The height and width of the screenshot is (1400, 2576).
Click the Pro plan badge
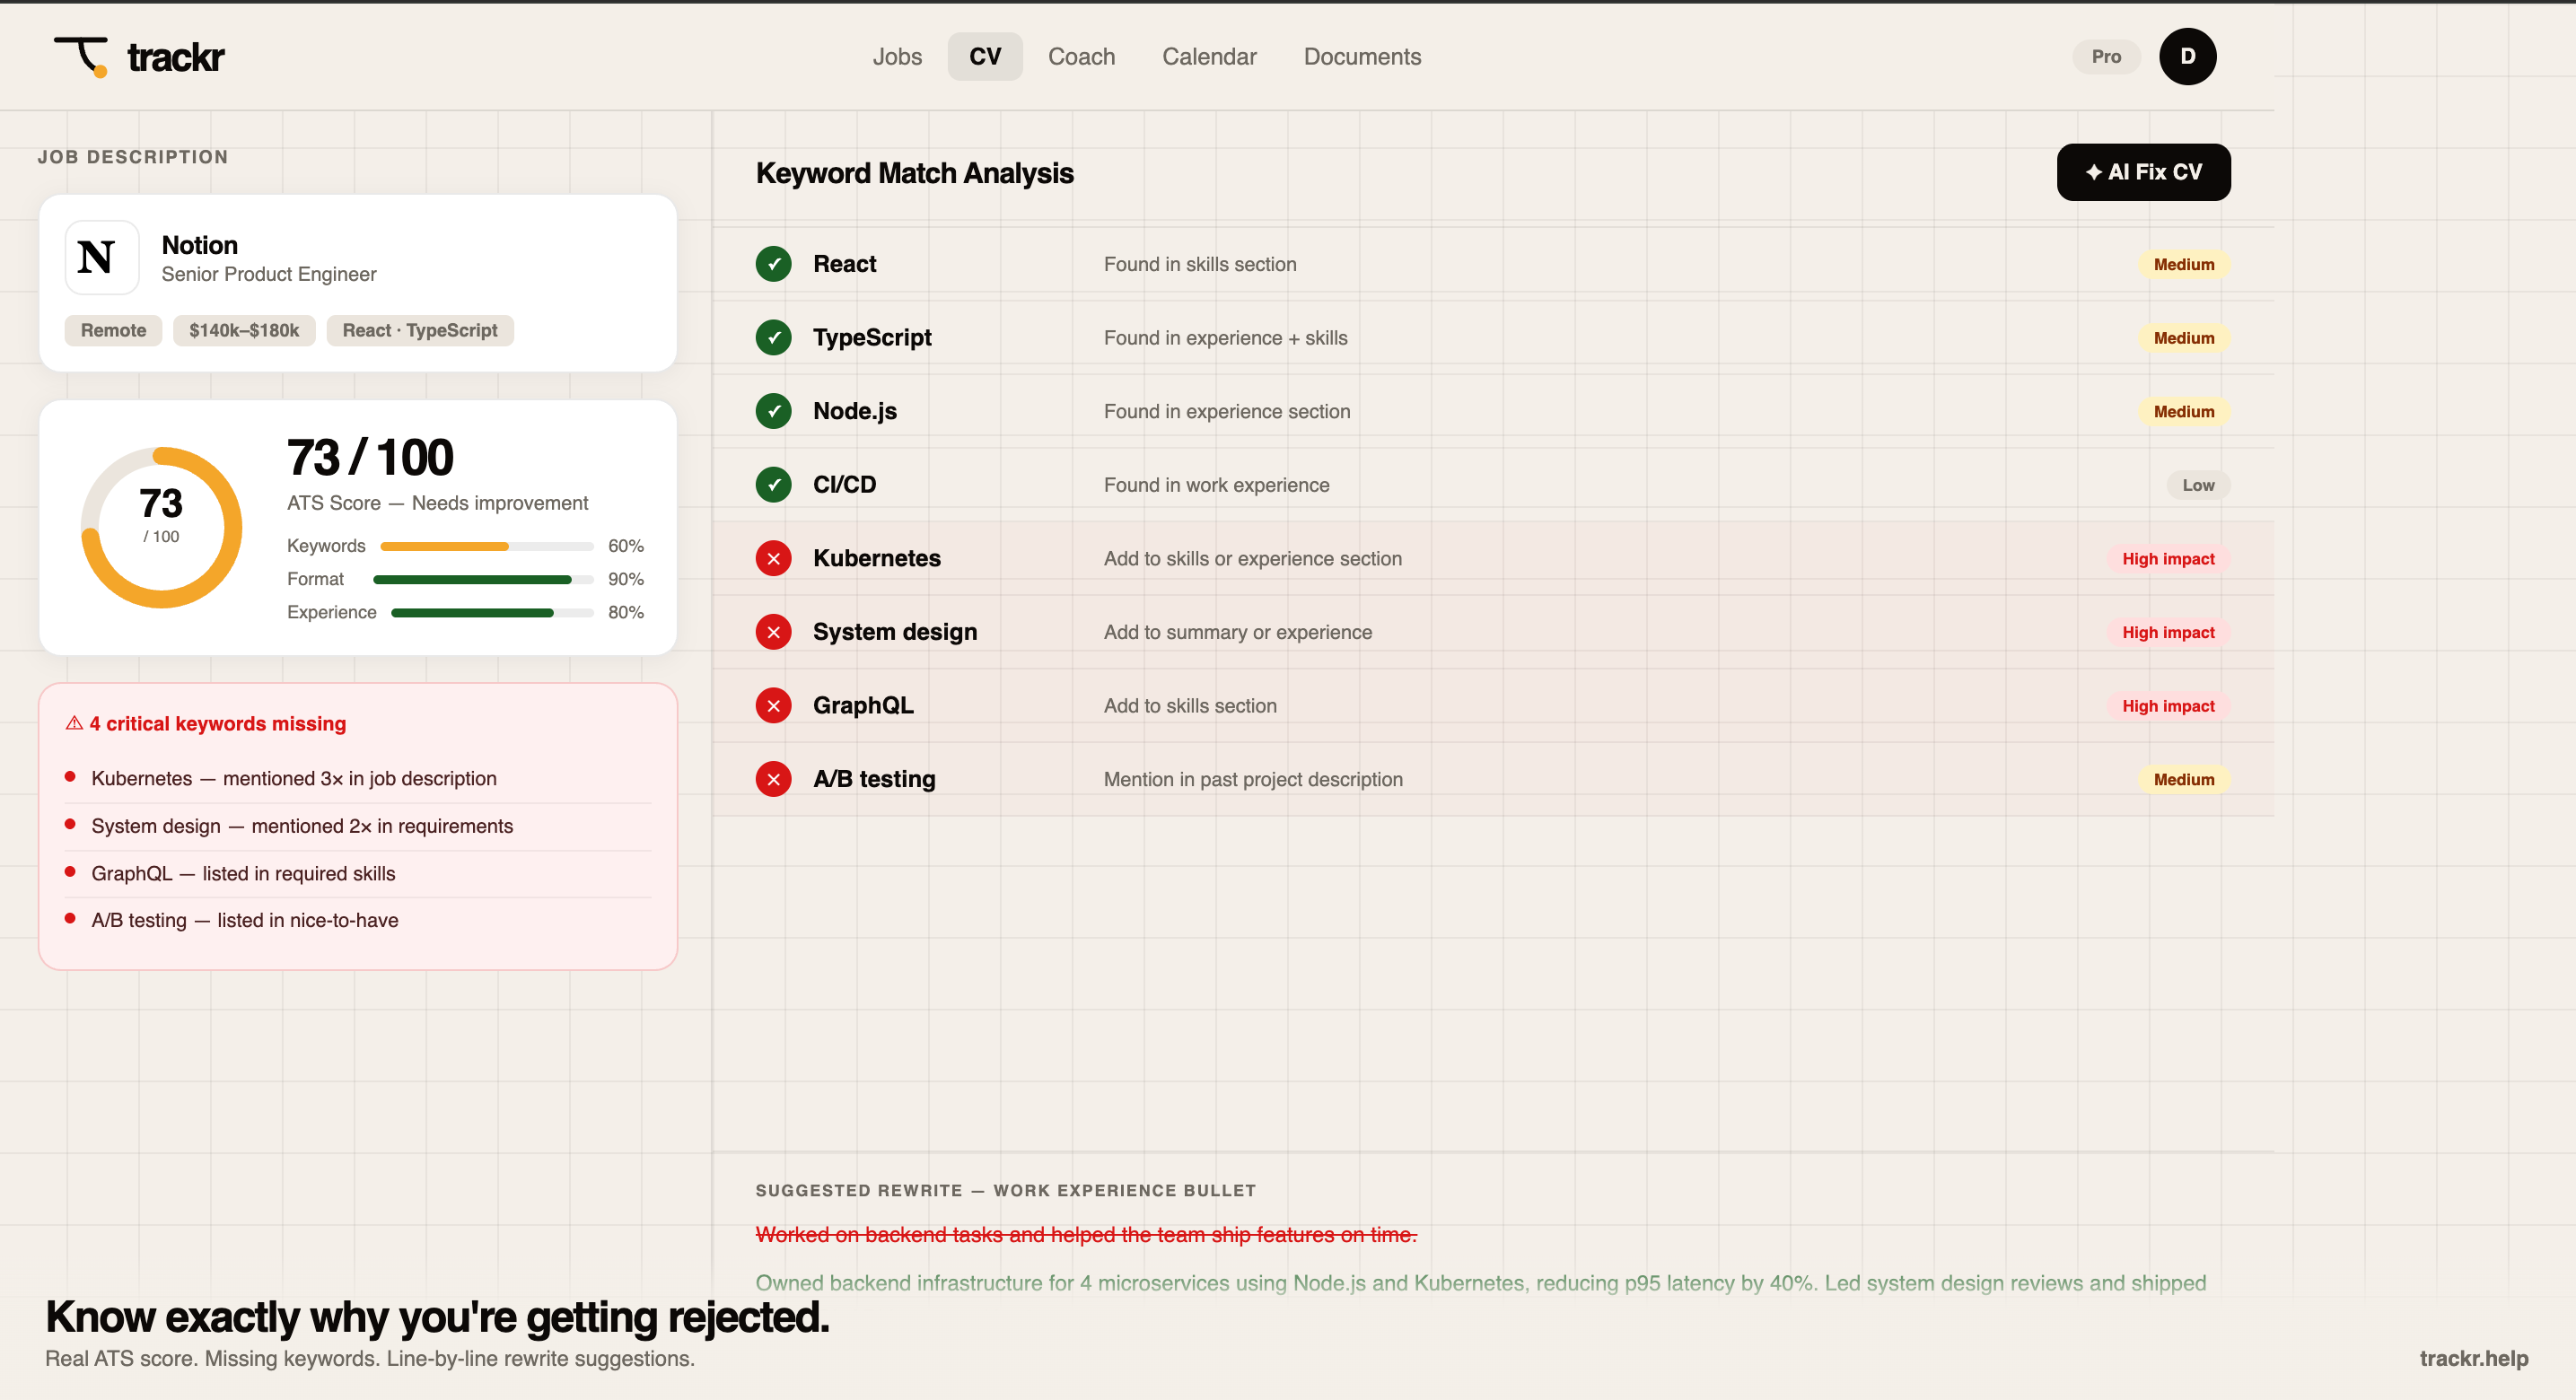click(x=2105, y=57)
